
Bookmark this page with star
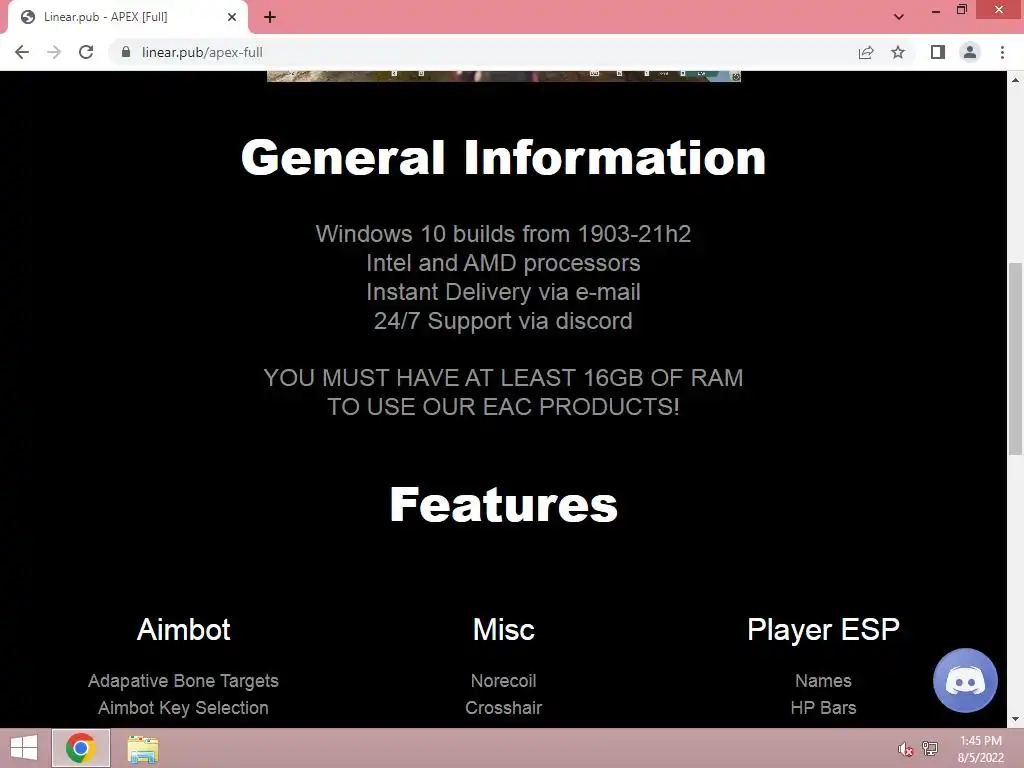click(898, 52)
